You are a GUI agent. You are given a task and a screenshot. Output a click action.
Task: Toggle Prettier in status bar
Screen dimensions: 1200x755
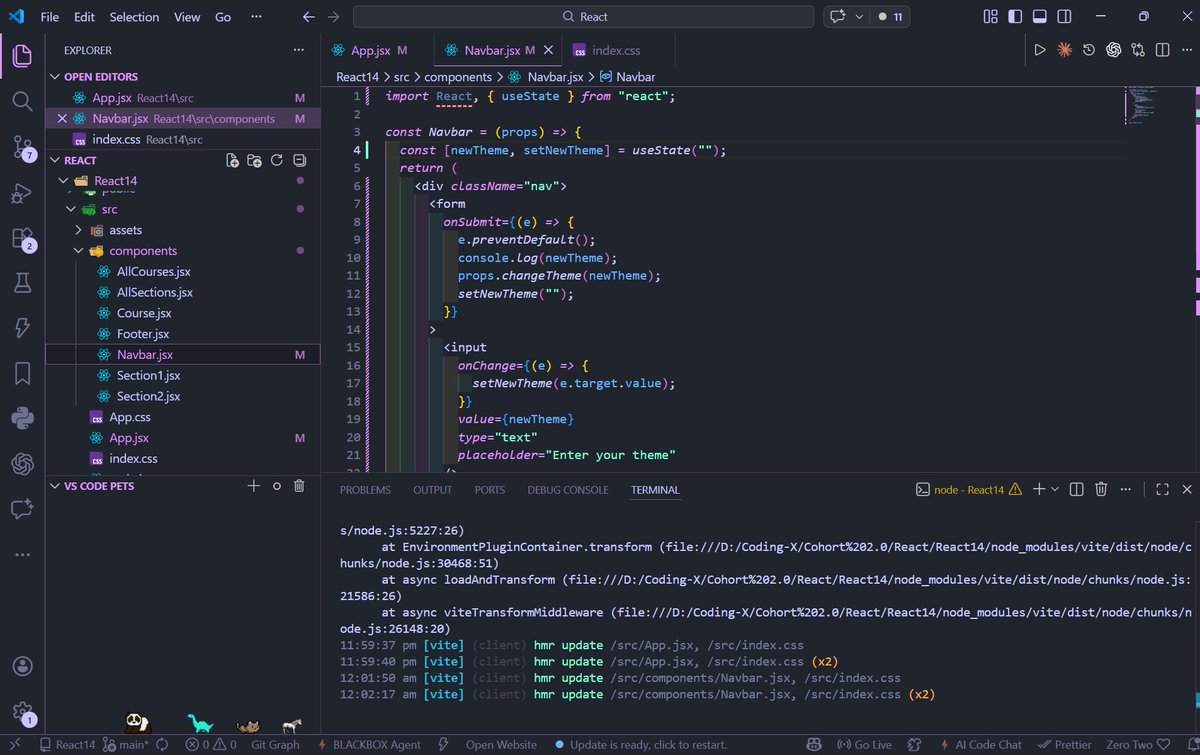[x=1066, y=744]
